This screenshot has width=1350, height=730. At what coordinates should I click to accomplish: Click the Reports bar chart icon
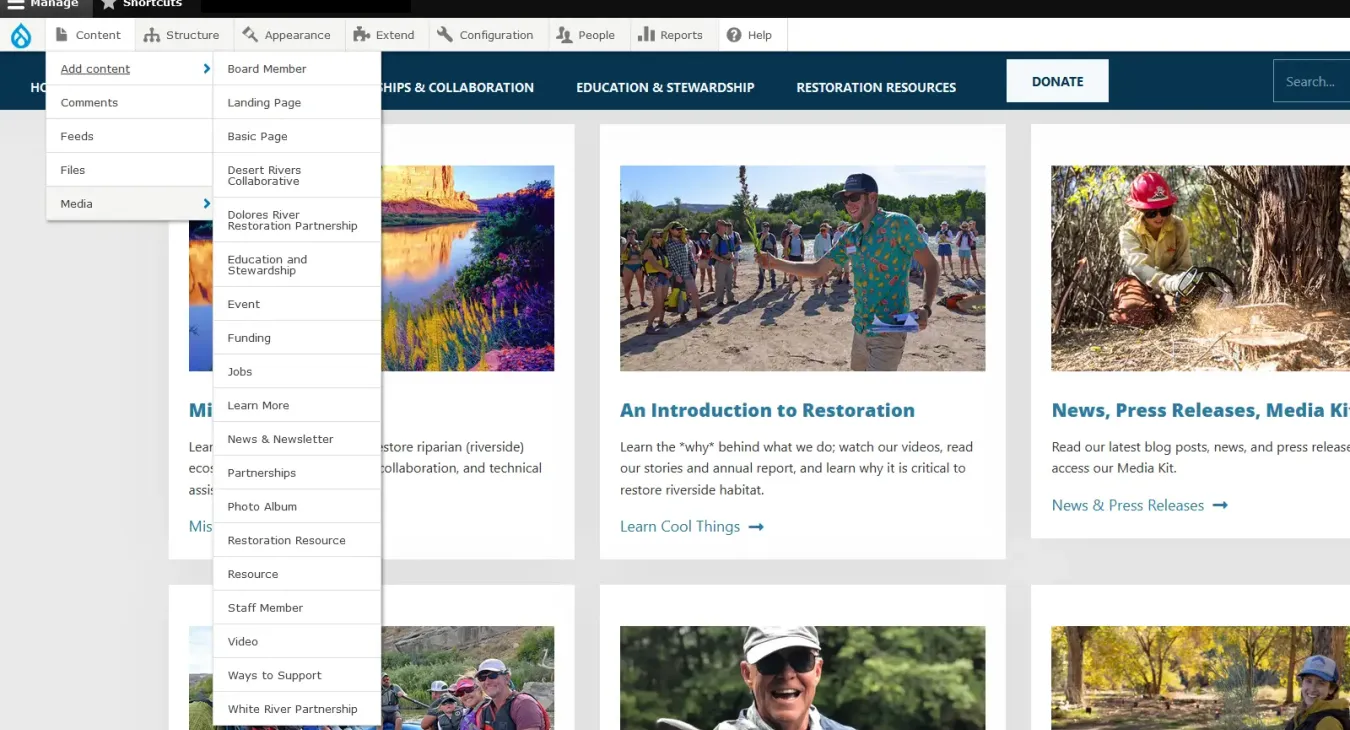[647, 35]
